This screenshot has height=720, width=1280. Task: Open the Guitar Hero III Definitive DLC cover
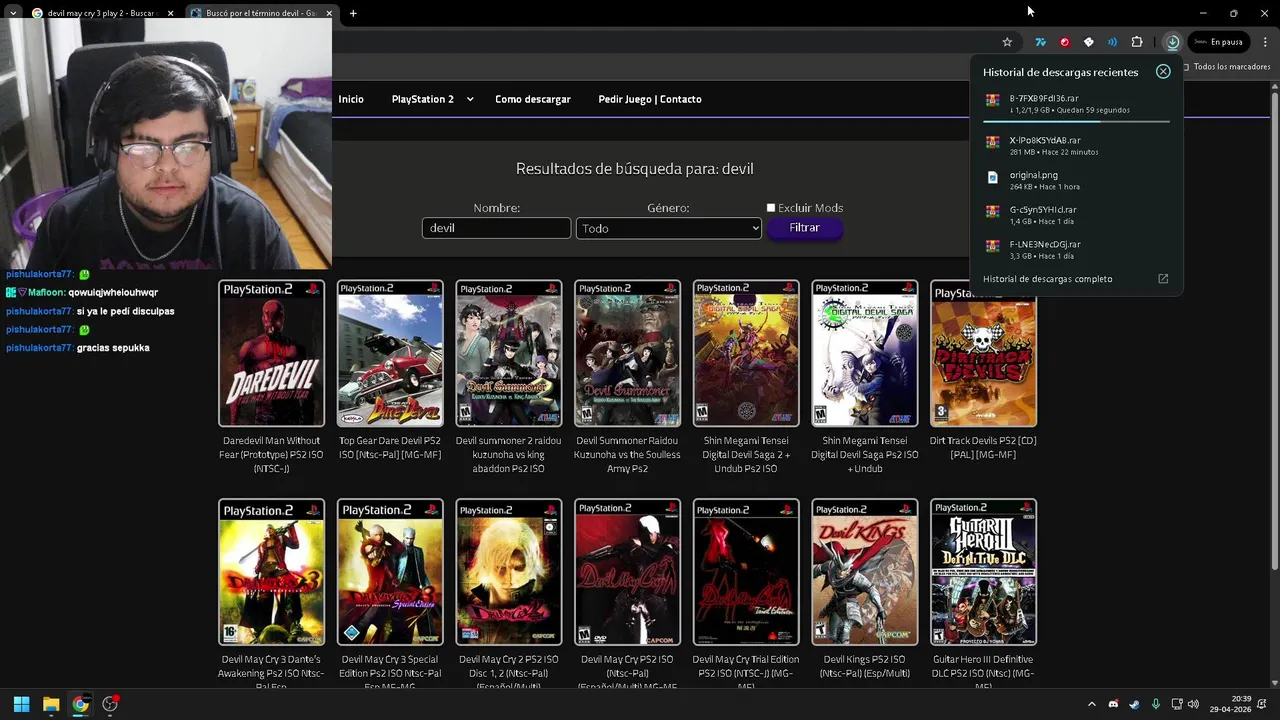pos(983,572)
